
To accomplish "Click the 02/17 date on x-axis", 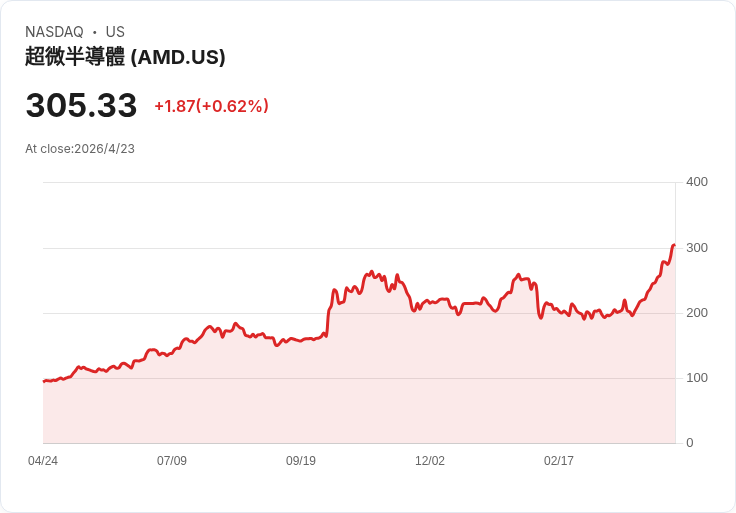I will (x=559, y=461).
